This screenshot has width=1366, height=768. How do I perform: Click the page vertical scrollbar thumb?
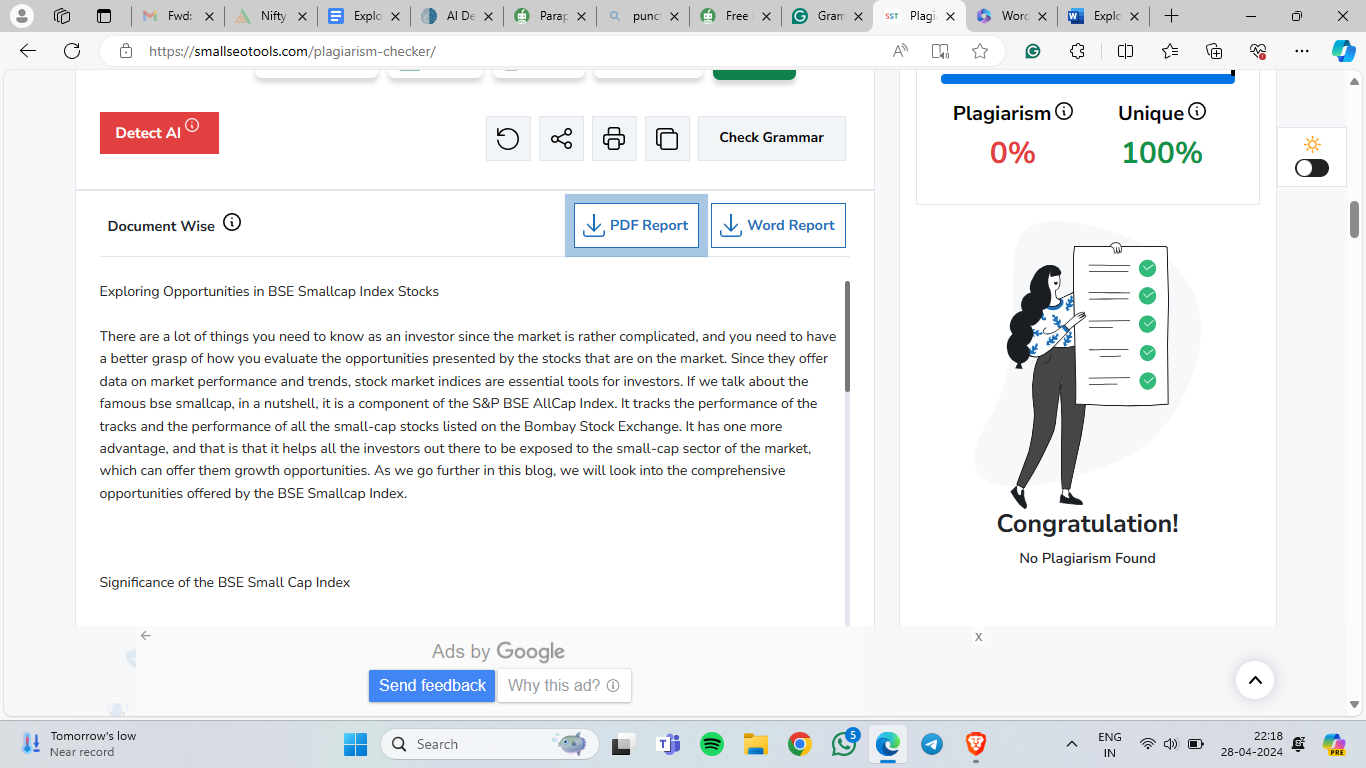click(x=1355, y=219)
